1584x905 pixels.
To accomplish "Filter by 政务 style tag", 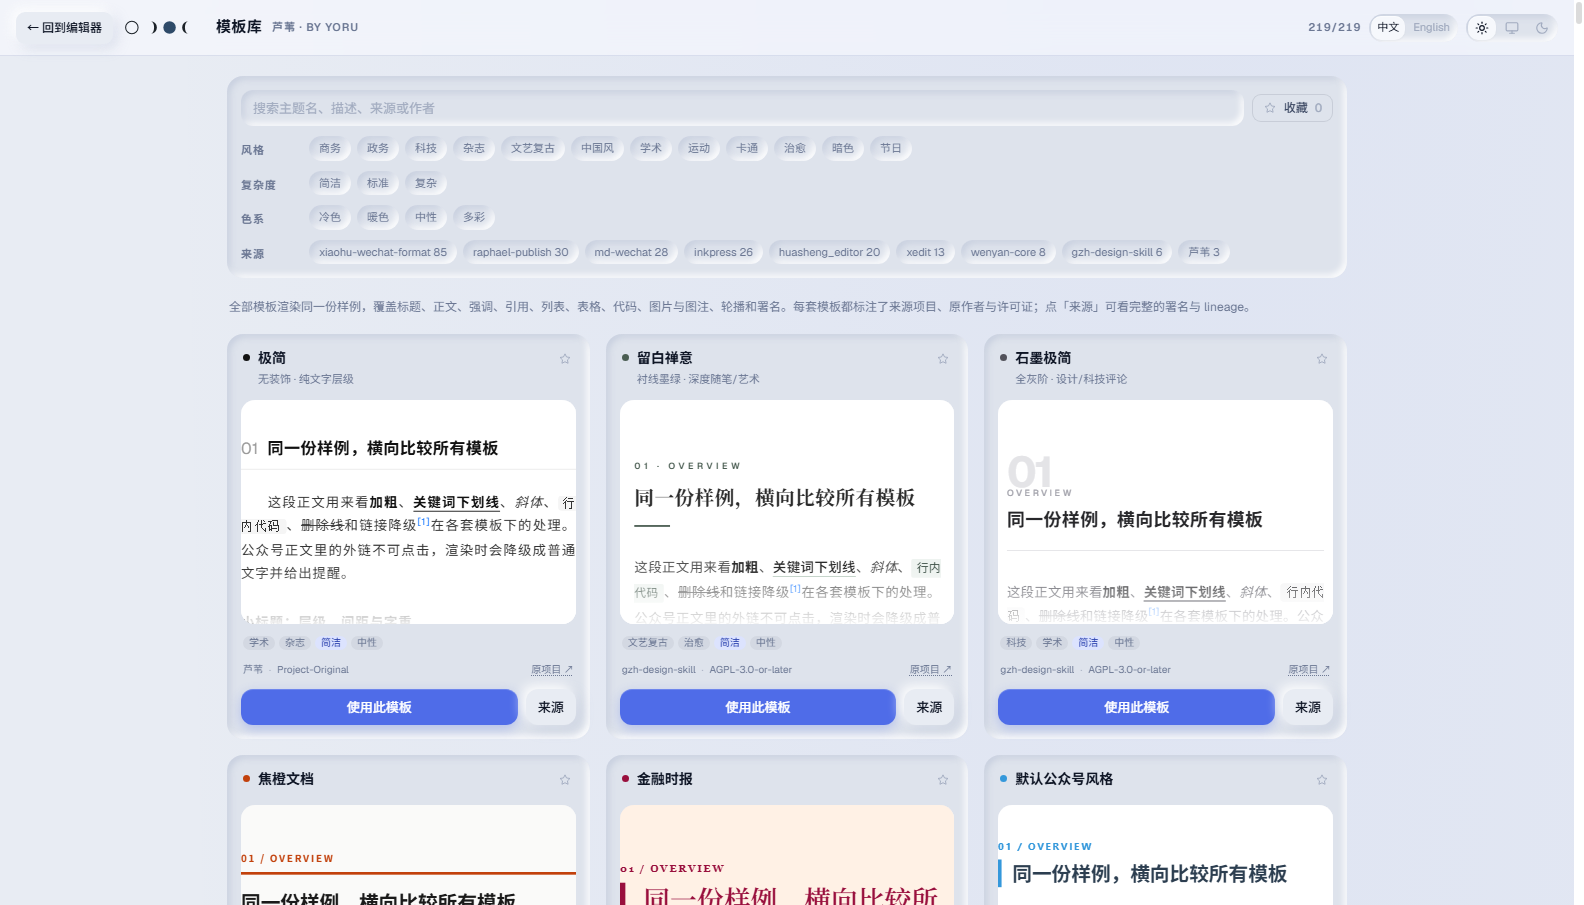I will (378, 148).
